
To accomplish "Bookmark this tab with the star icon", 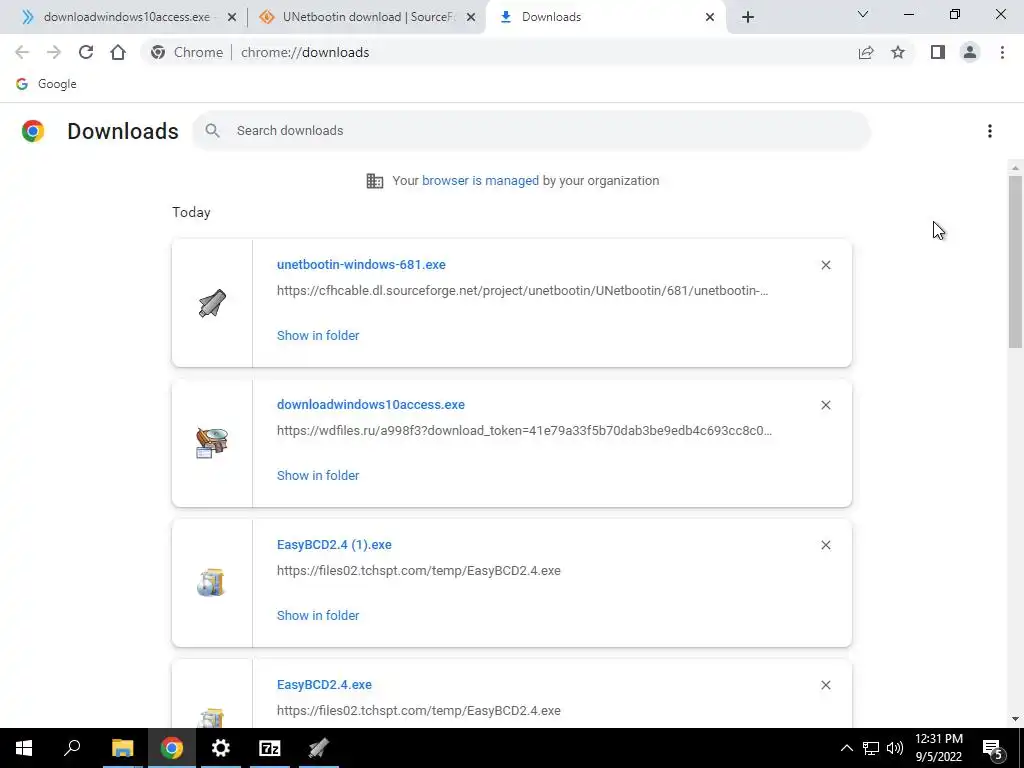I will [898, 52].
